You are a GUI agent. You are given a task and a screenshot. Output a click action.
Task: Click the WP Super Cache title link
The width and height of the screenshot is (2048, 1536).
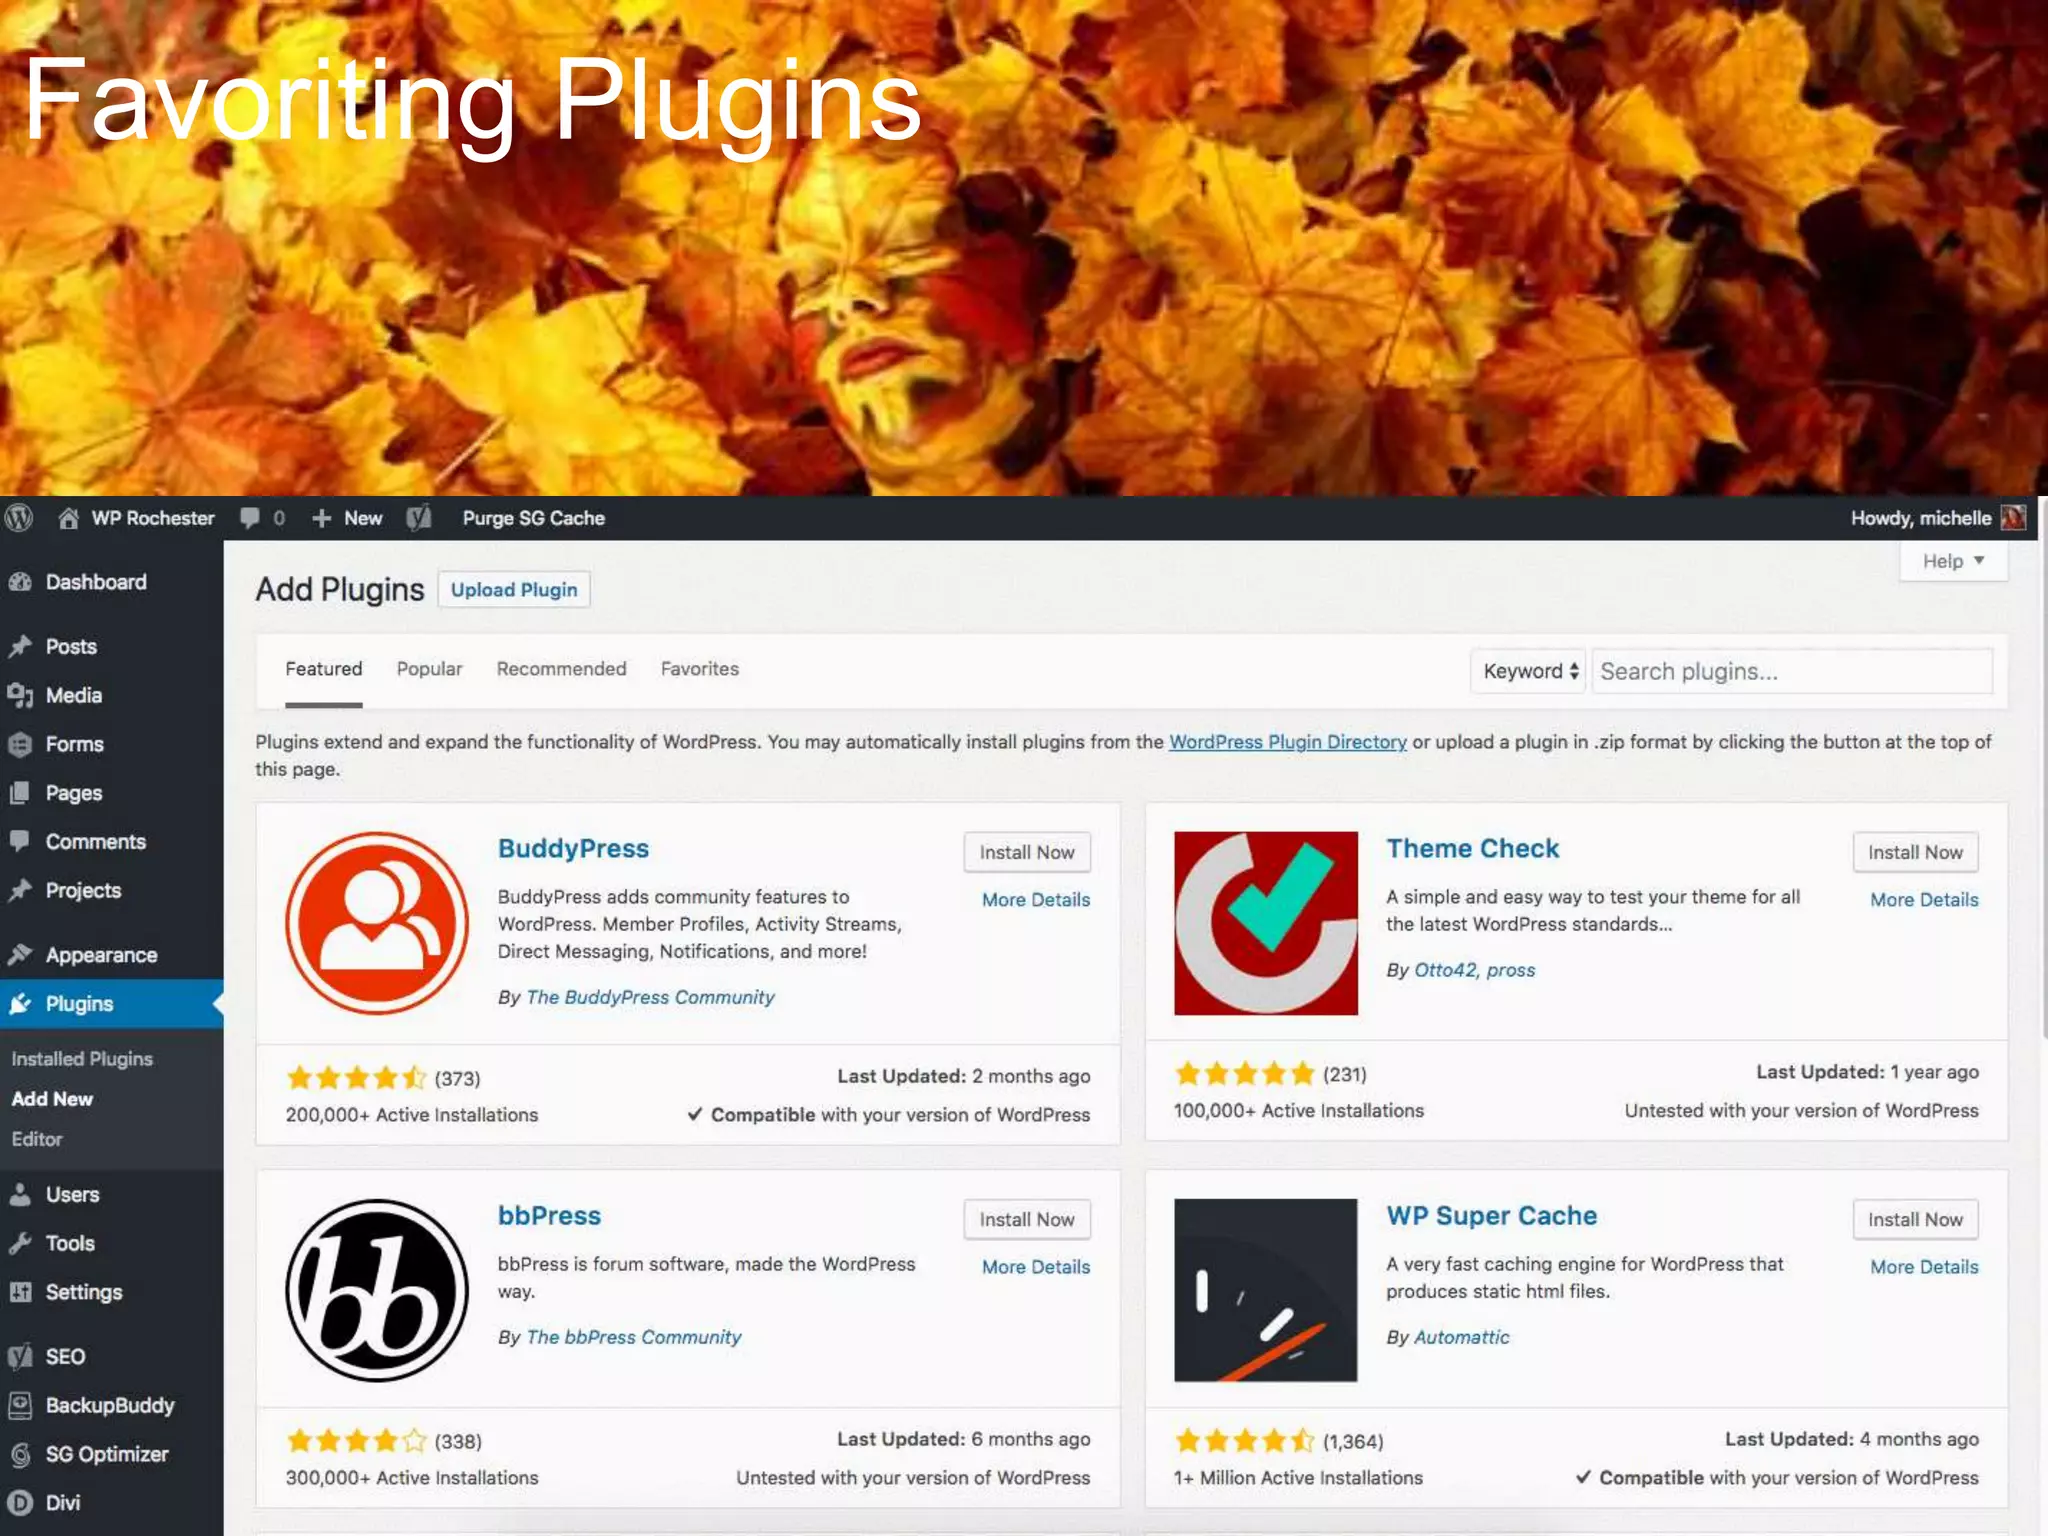point(1492,1216)
